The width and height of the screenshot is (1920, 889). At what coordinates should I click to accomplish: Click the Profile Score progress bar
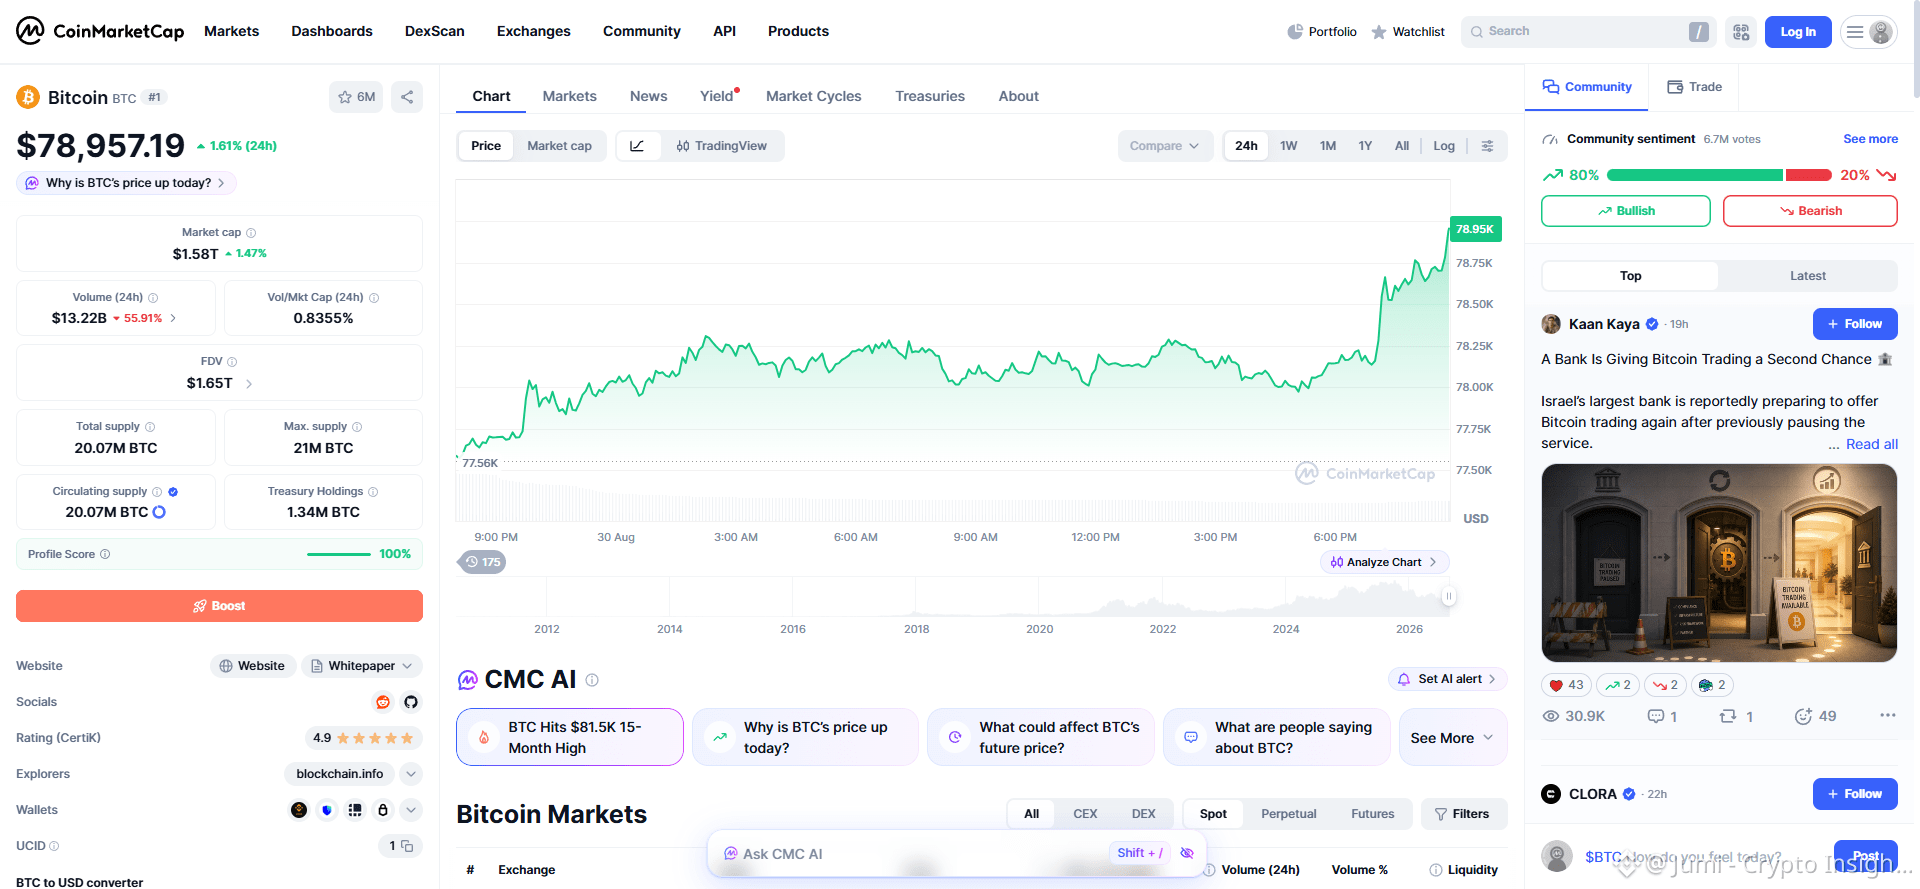(338, 554)
